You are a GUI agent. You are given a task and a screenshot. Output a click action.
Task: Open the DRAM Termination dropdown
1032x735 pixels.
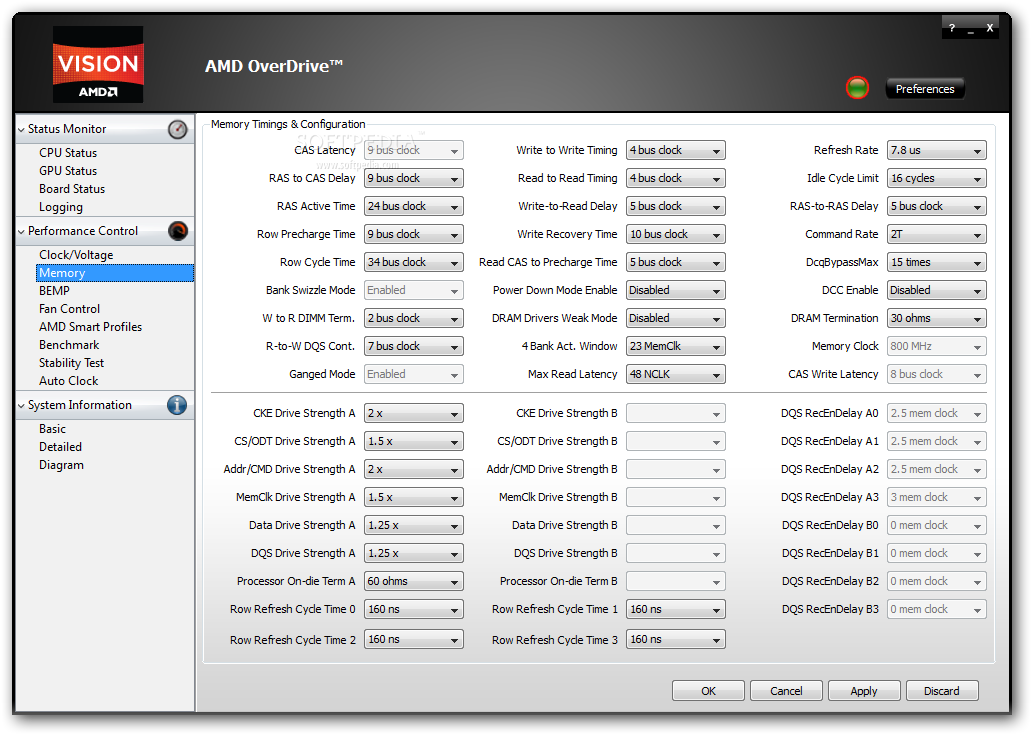point(937,318)
